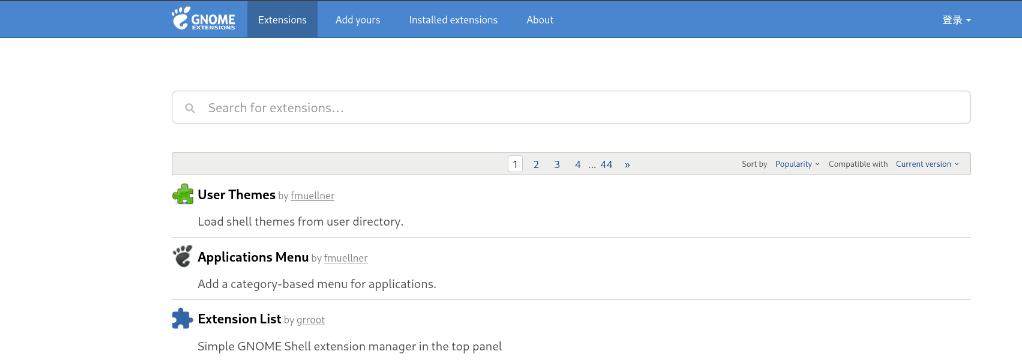Click the Applications Menu footprint icon

[182, 256]
